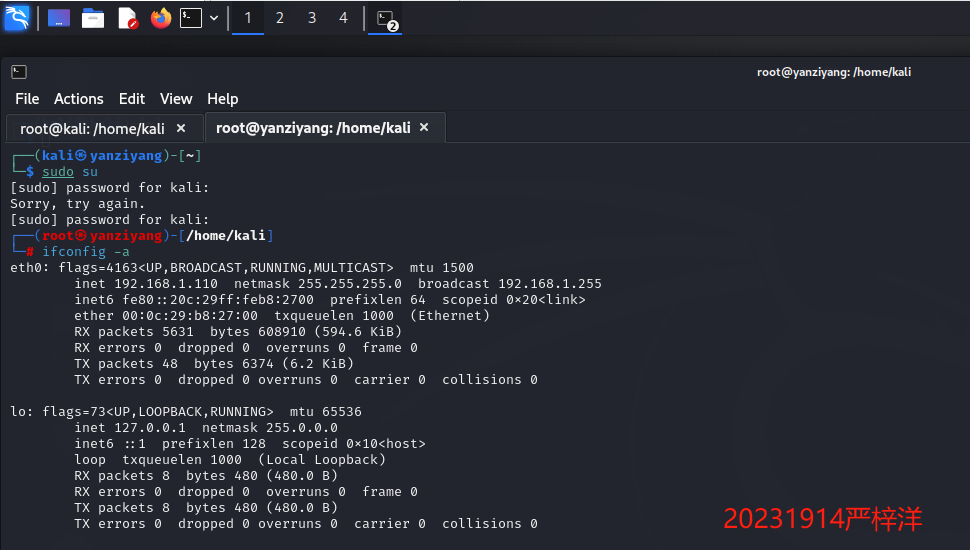Image resolution: width=970 pixels, height=550 pixels.
Task: Open the Kali dragon applications menu
Action: tap(17, 18)
